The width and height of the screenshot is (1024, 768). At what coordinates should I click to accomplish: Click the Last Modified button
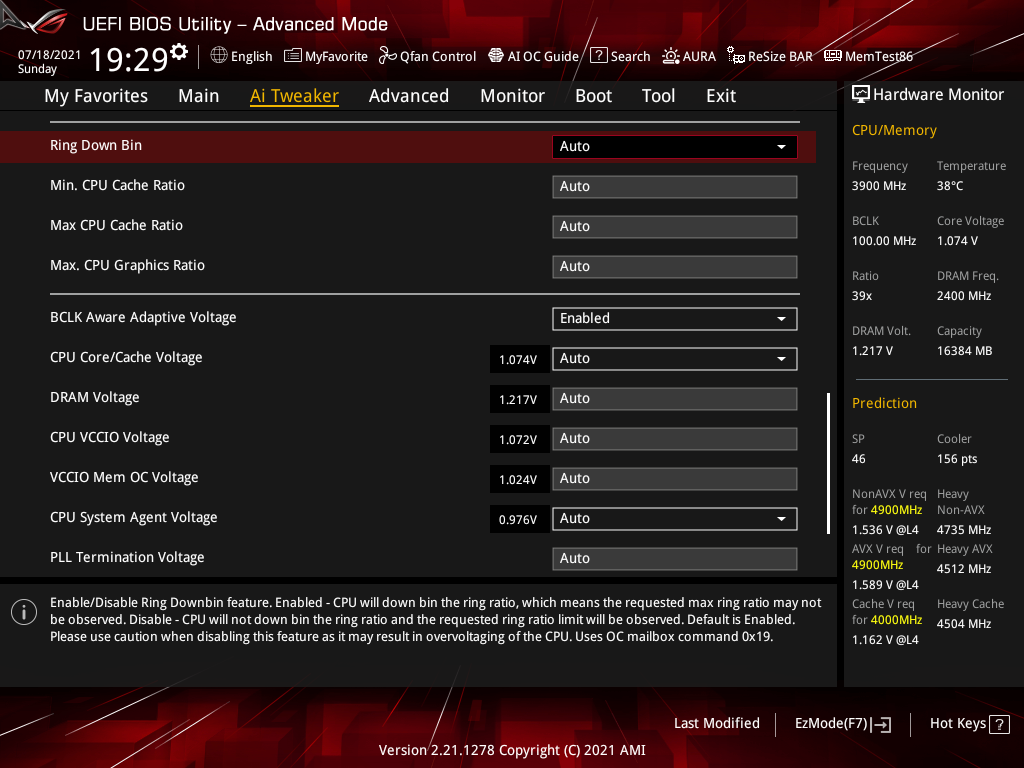(717, 723)
